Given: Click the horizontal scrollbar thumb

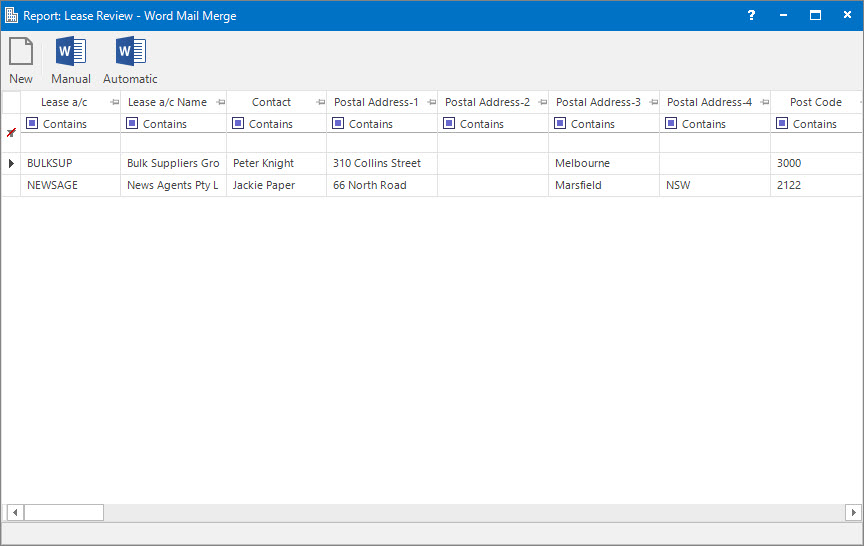Looking at the screenshot, I should click(63, 512).
